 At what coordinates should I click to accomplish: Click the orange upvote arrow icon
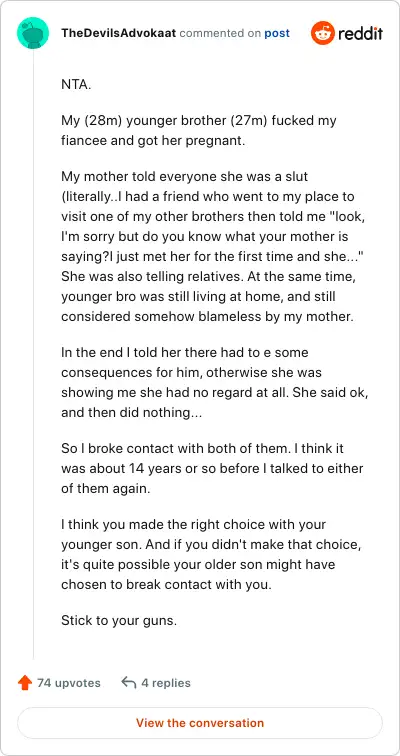[25, 683]
